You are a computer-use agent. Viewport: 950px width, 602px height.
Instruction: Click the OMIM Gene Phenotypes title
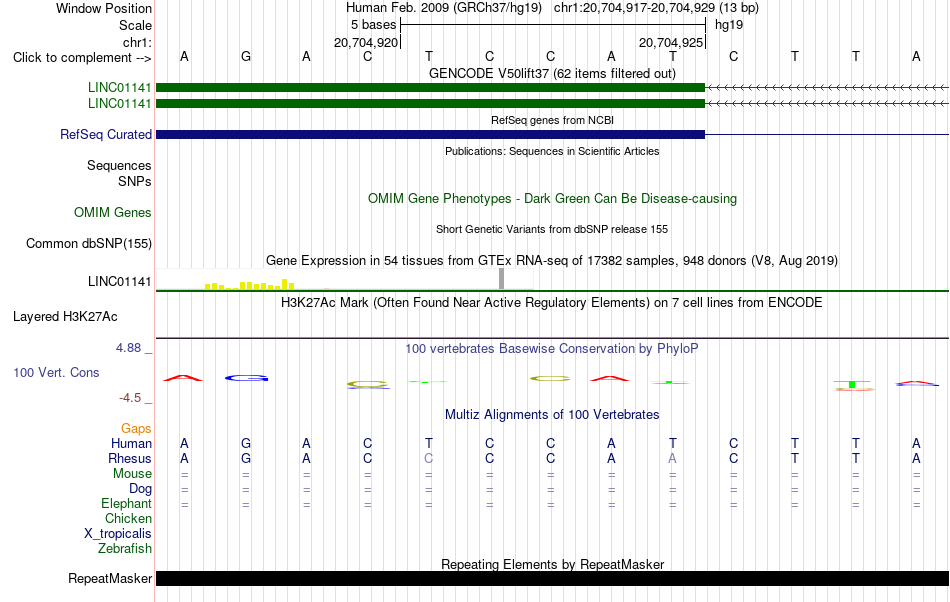(x=552, y=199)
